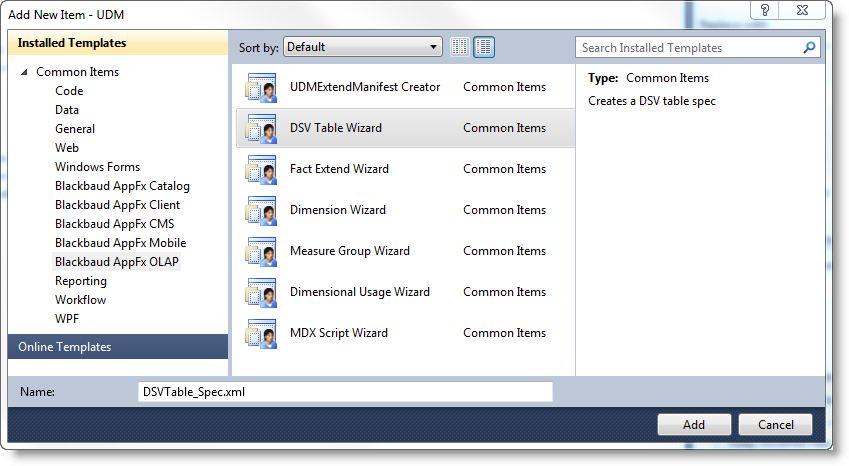The height and width of the screenshot is (466, 849).
Task: Open the Sort by Default dropdown
Action: pos(362,47)
